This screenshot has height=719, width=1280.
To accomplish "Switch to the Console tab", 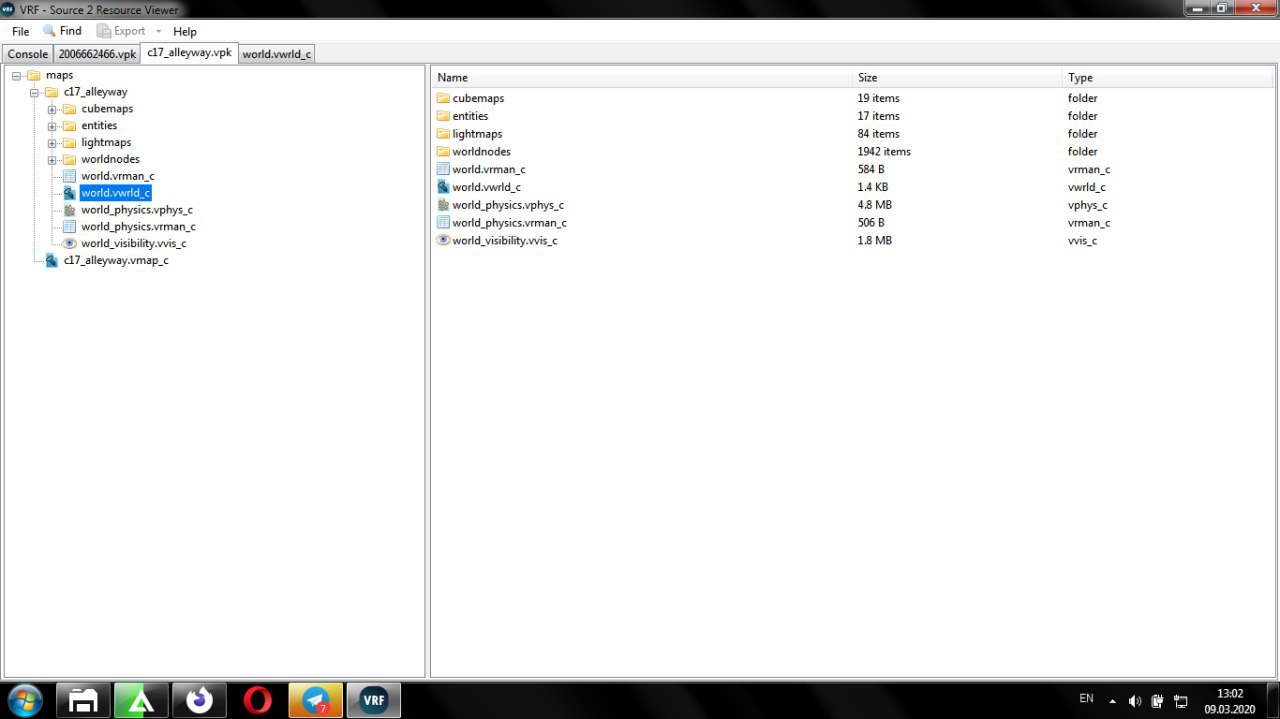I will 28,54.
